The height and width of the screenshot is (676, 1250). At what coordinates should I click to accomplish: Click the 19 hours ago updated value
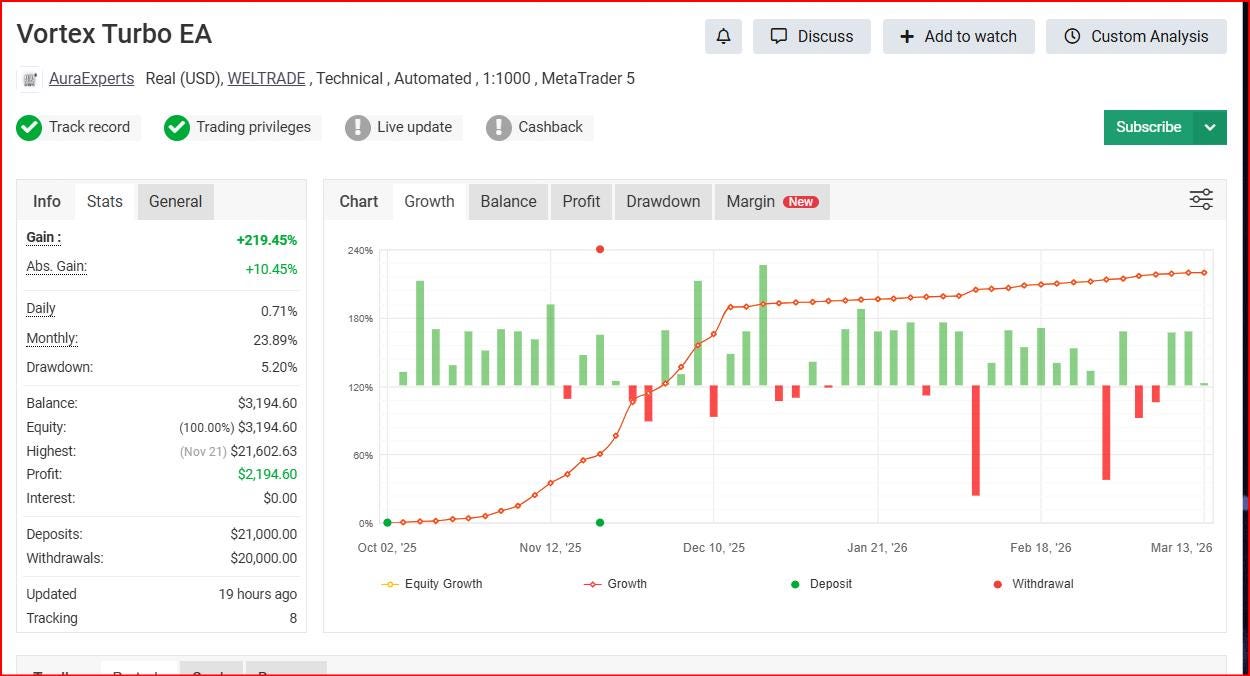click(257, 594)
